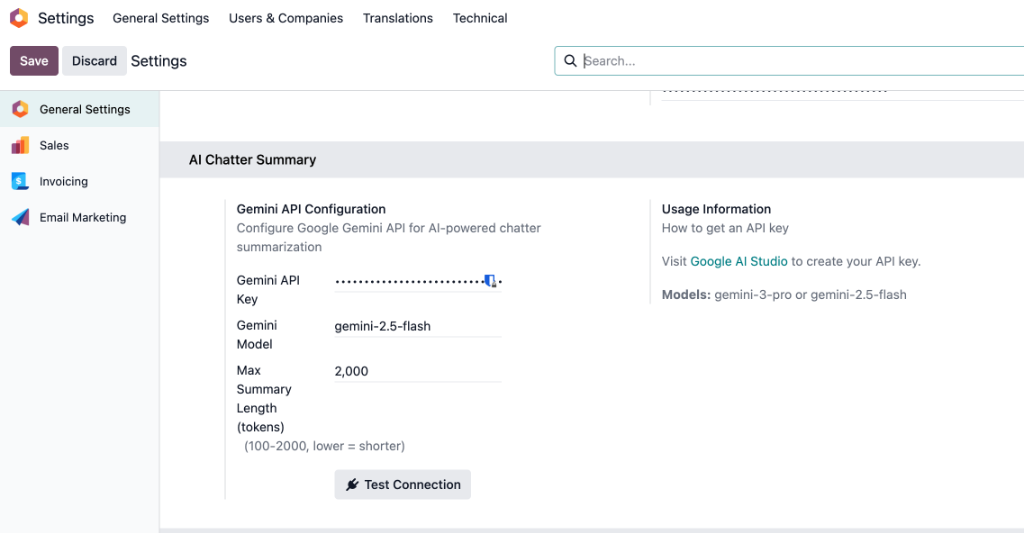Open the General Settings sidebar icon
Viewport: 1024px width, 533px height.
pyautogui.click(x=20, y=109)
